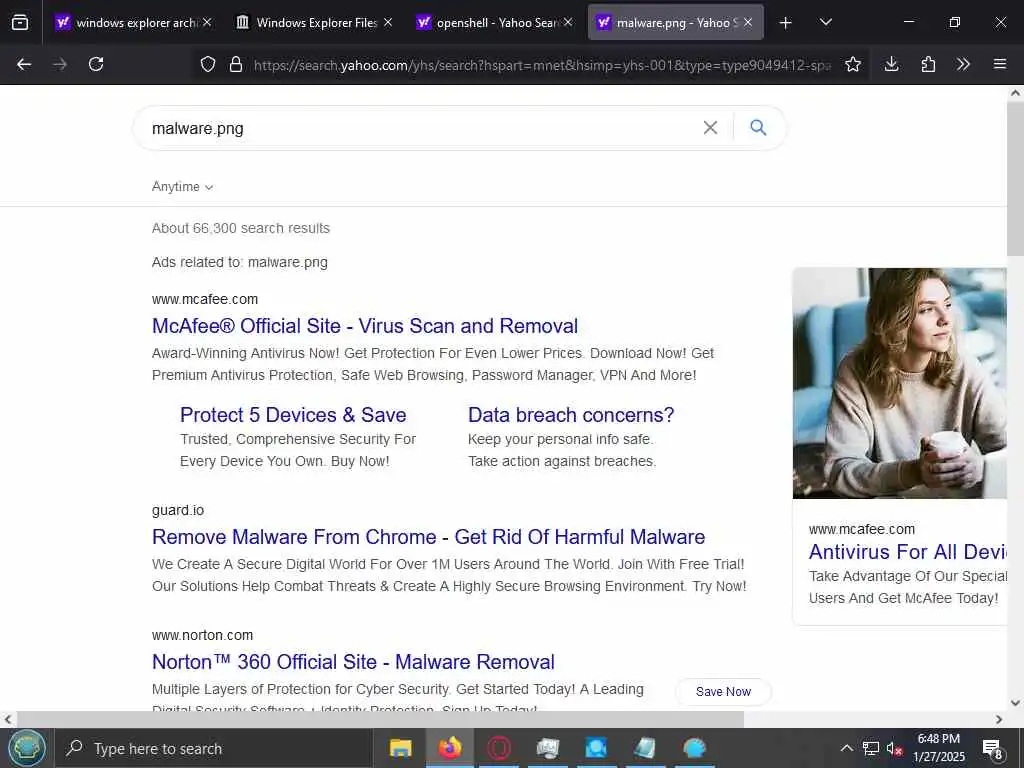Click the Firefox View icon at top left

(20, 22)
